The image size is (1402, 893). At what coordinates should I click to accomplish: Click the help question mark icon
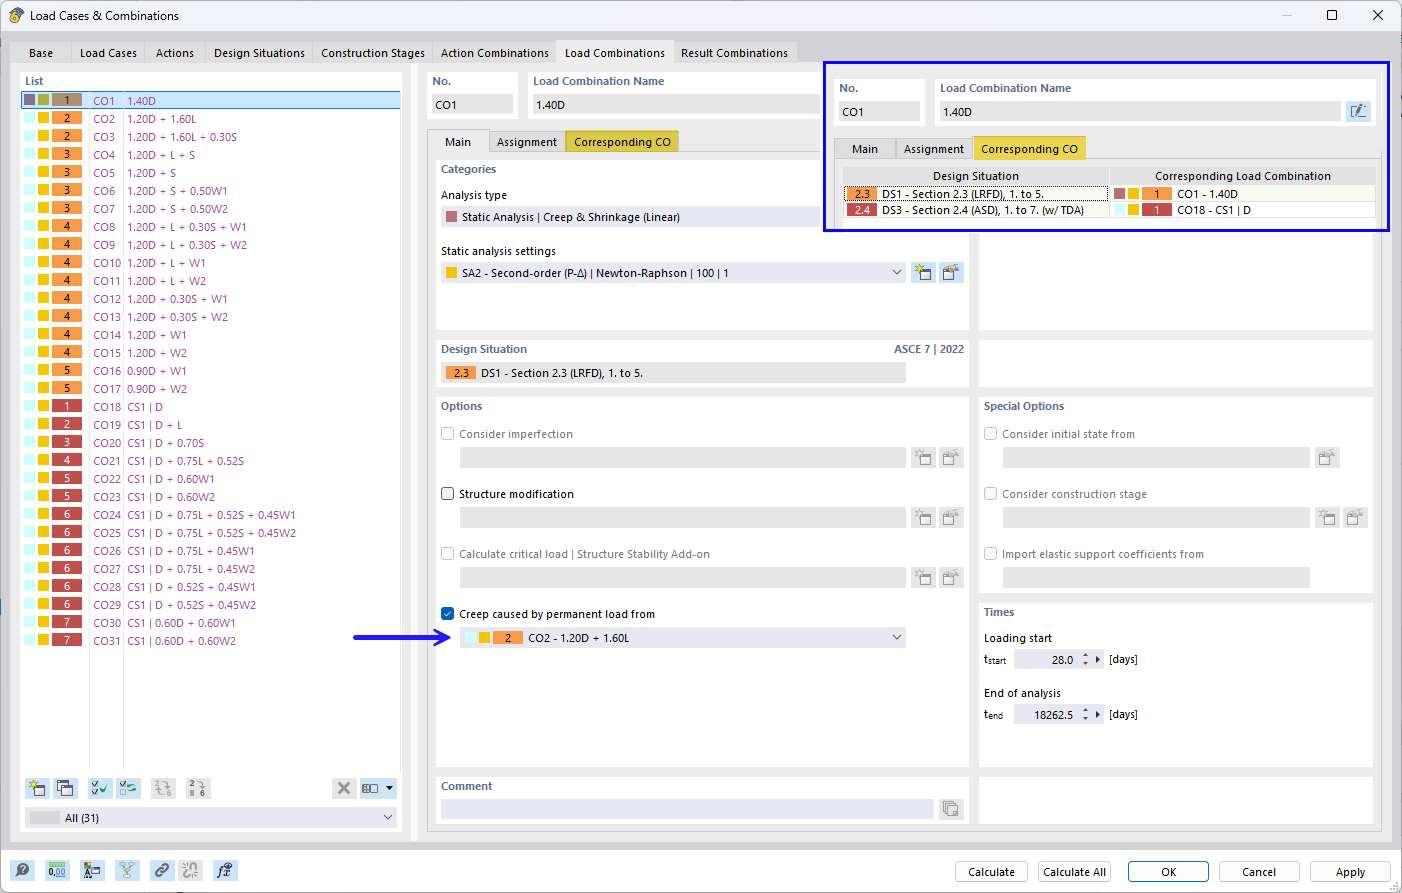22,870
